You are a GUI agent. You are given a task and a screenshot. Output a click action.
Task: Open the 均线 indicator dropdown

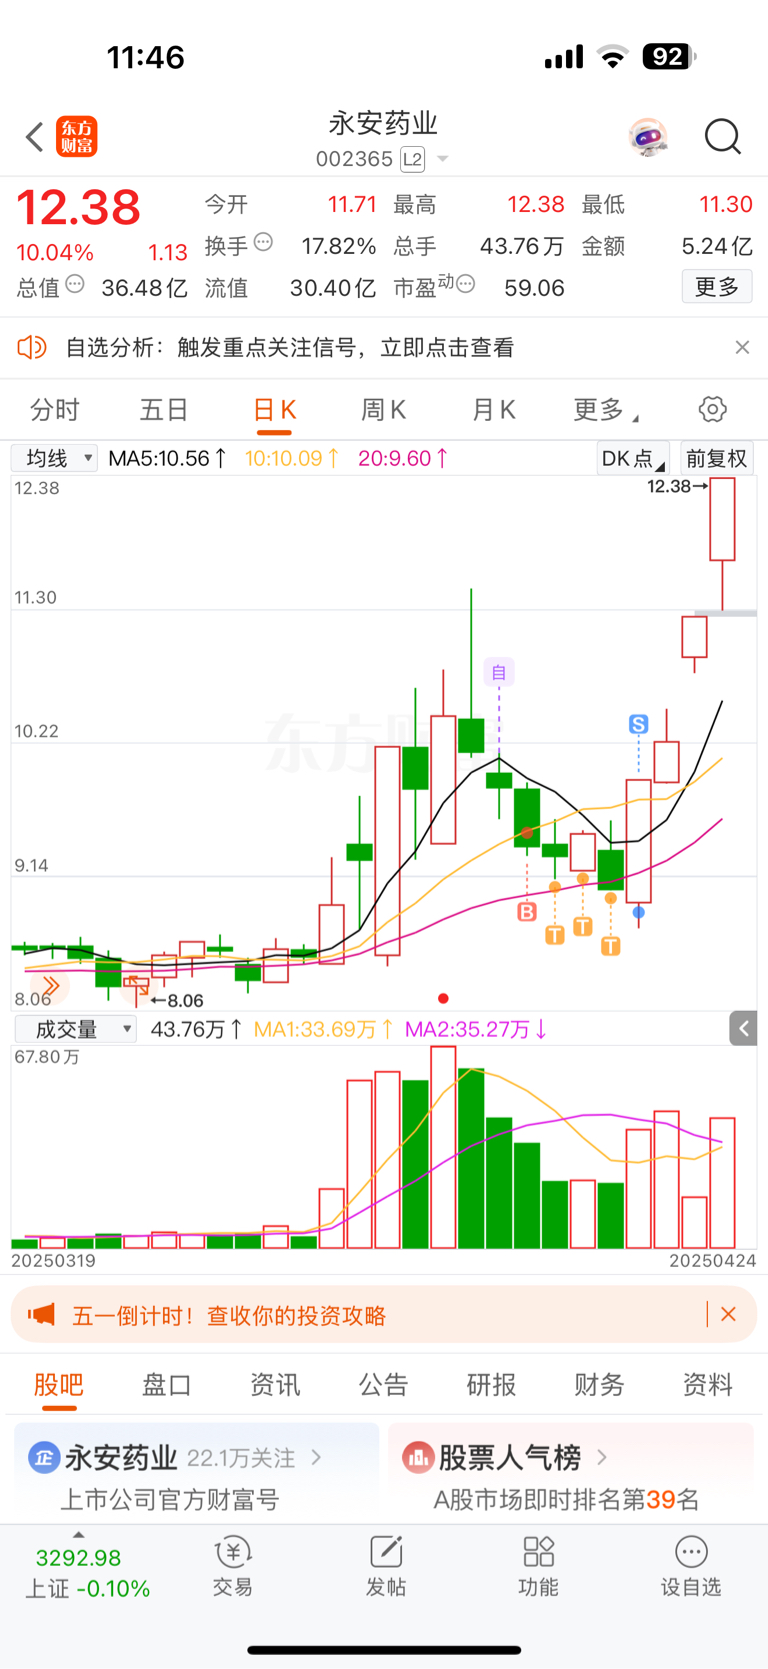(x=55, y=458)
